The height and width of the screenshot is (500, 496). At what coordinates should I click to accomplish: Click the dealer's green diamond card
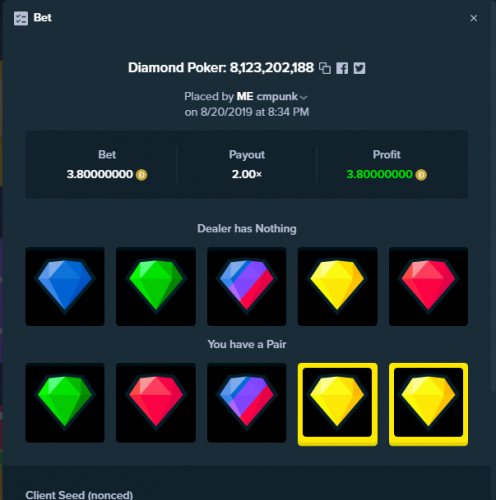click(x=156, y=286)
